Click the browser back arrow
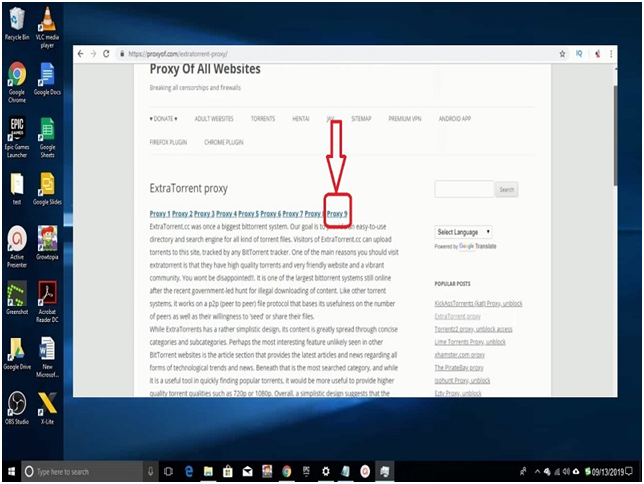644x484 pixels. (80, 54)
